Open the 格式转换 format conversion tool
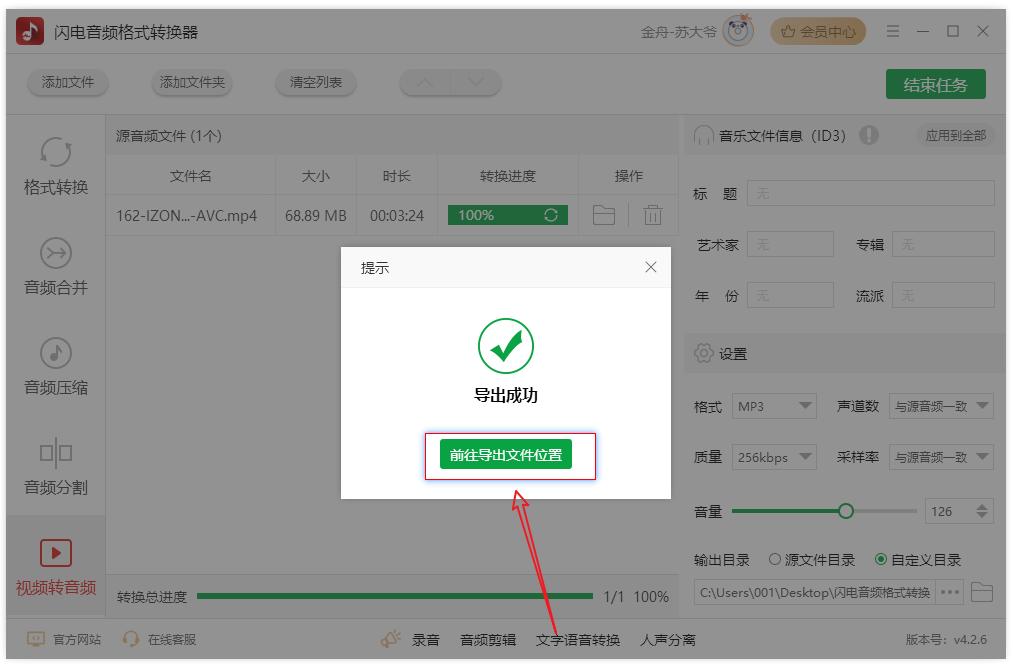 click(x=56, y=166)
